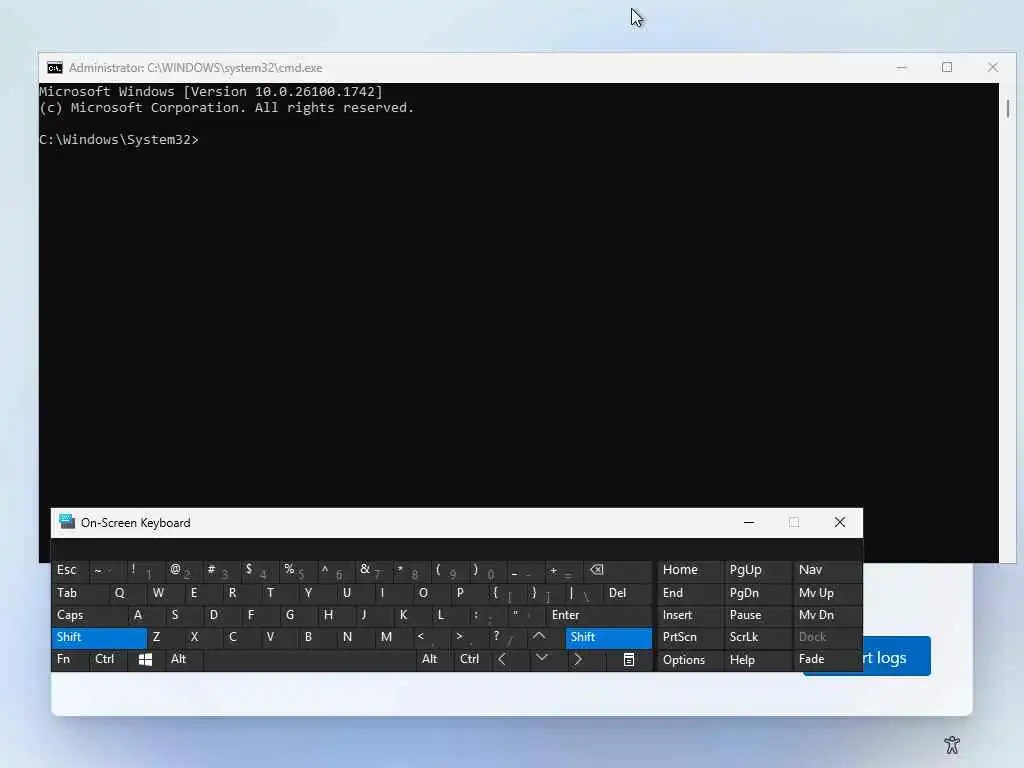Image resolution: width=1024 pixels, height=768 pixels.
Task: Click the Mv Dn key
Action: (x=827, y=615)
